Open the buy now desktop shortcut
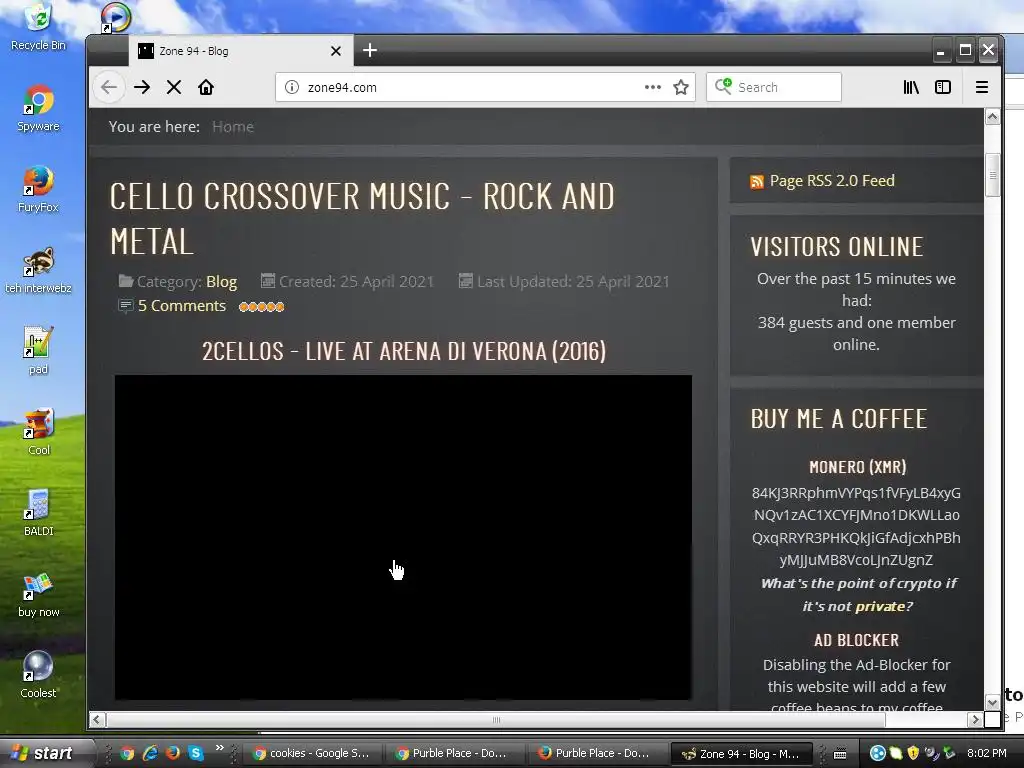The width and height of the screenshot is (1024, 768). pos(39,594)
